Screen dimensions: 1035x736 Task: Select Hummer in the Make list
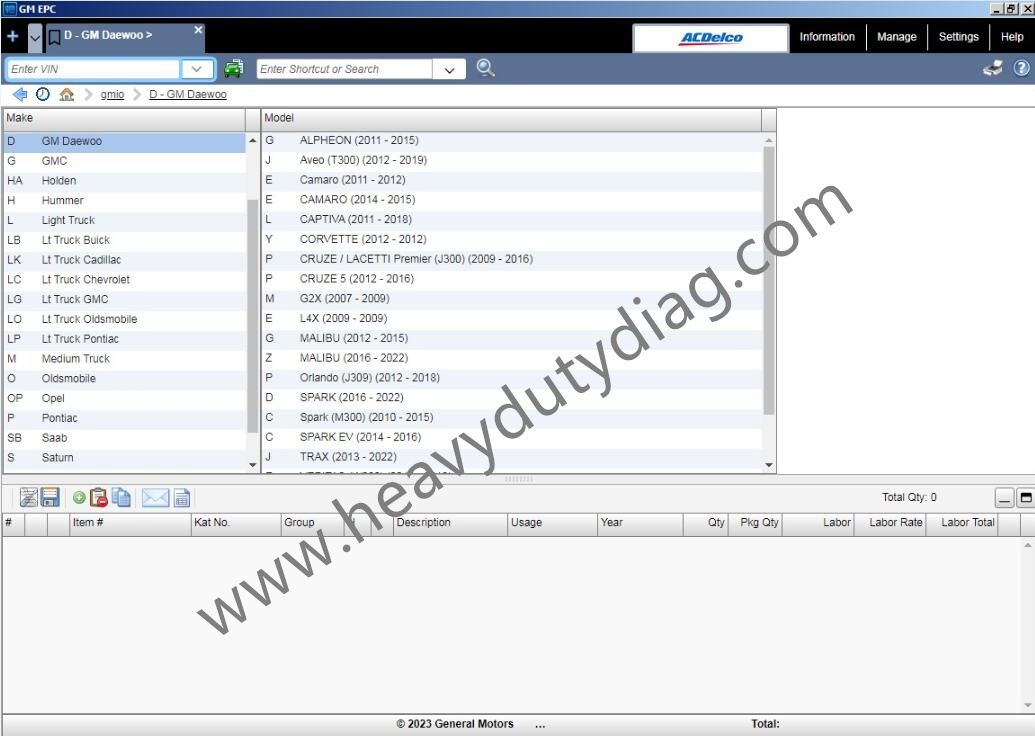coord(125,201)
